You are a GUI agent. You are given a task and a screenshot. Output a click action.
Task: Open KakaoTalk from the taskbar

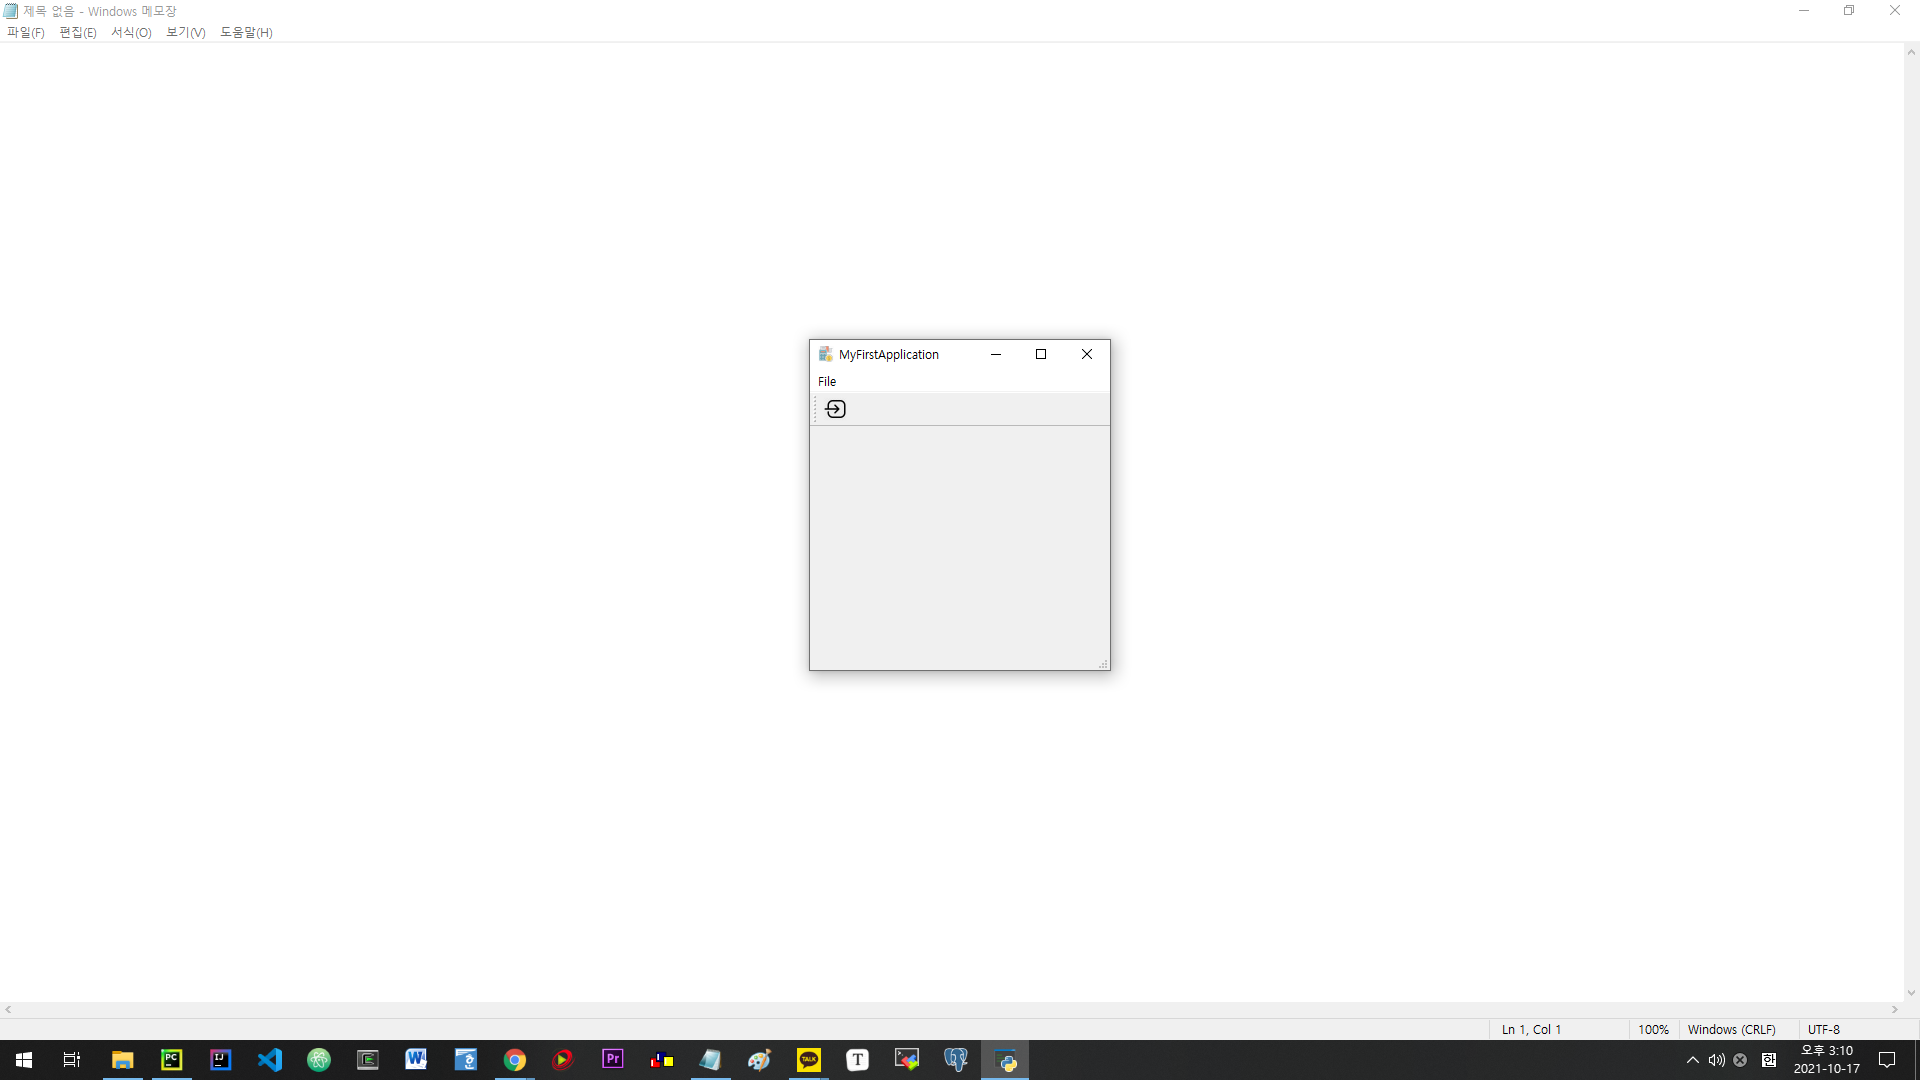pyautogui.click(x=809, y=1060)
